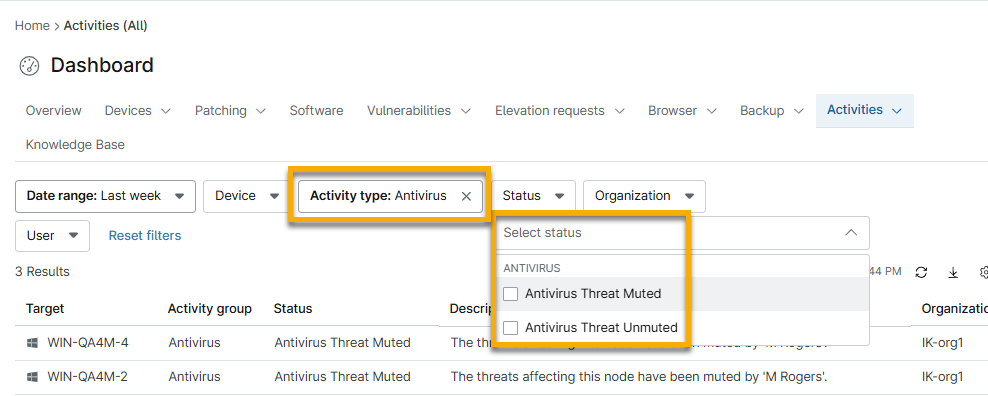This screenshot has width=988, height=396.
Task: Open the Elevation requests tab
Action: [x=560, y=111]
